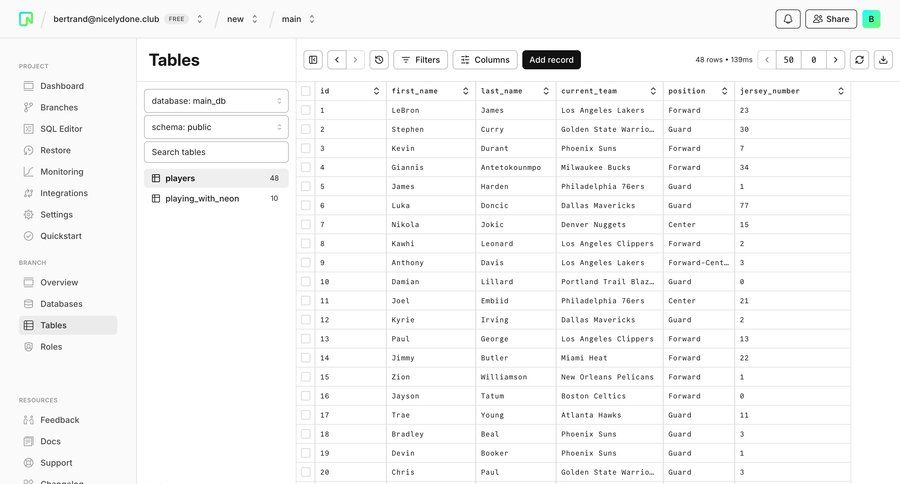Click the Monitoring chart icon
Viewport: 900px width, 484px height.
pos(29,172)
